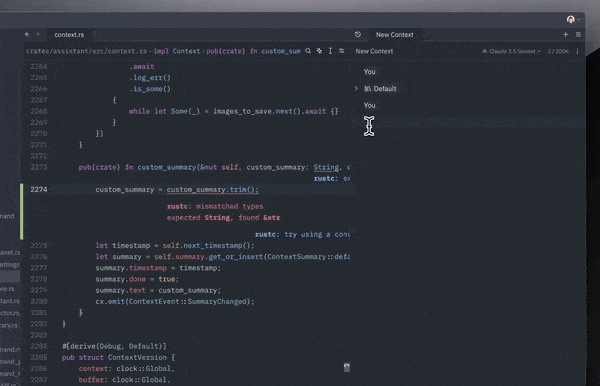Click the rustc: mismatched types diagnostic
Screen dimensions: 600x386
point(215,206)
